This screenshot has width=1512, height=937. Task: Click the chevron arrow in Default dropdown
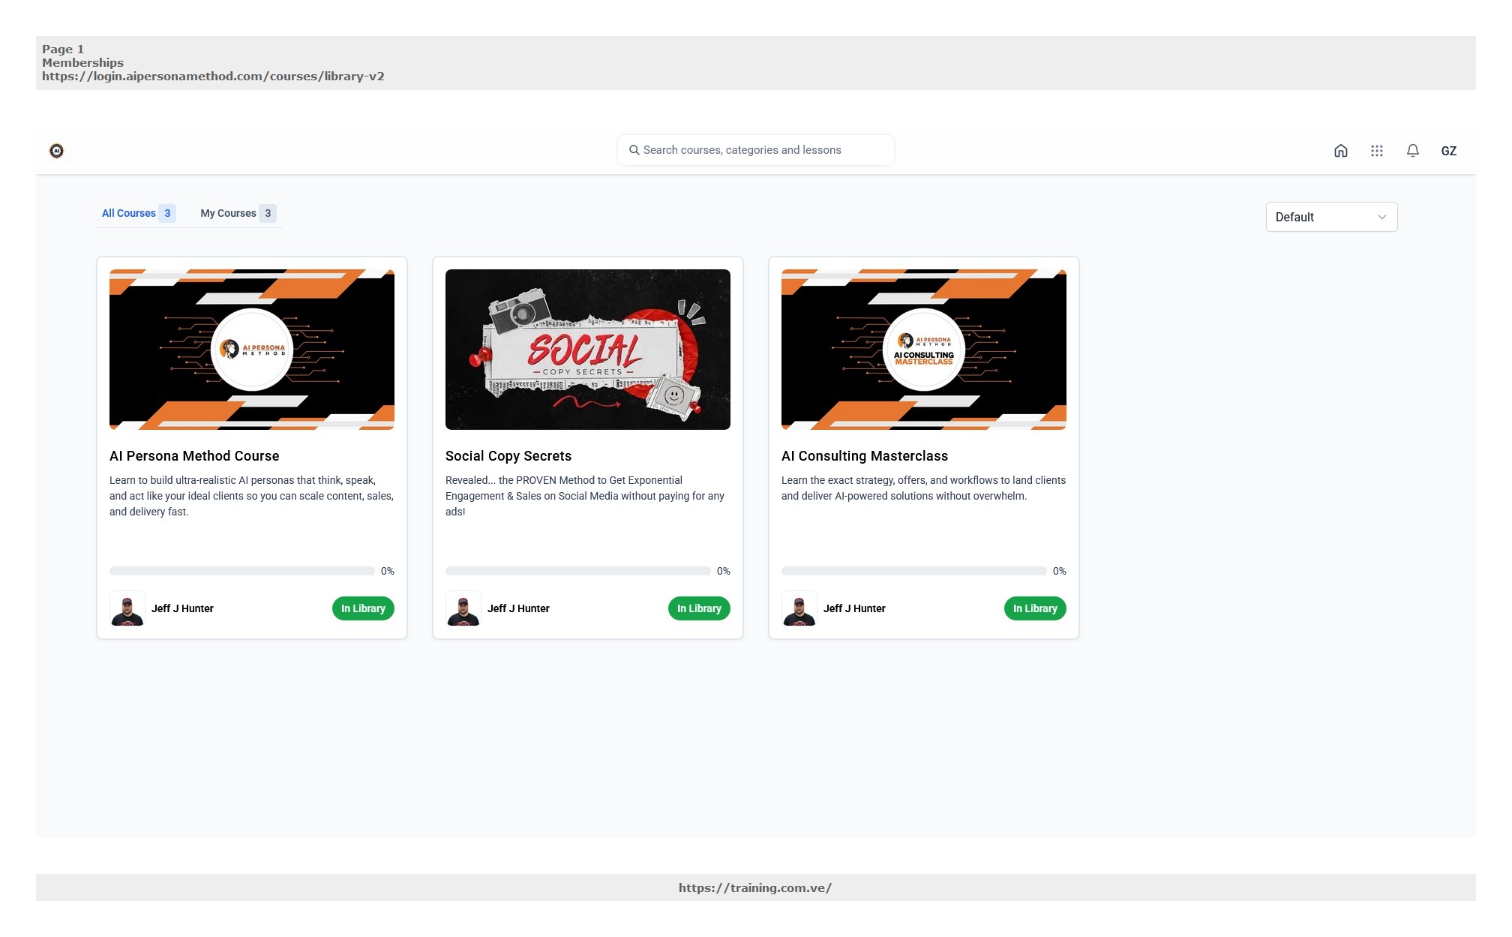coord(1382,217)
